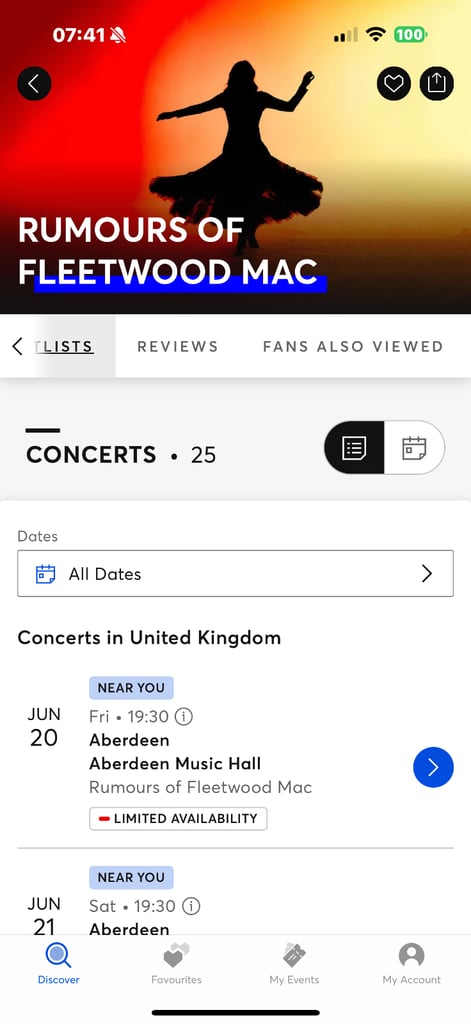Open the Reviews tab
This screenshot has height=1024, width=471.
pyautogui.click(x=177, y=346)
